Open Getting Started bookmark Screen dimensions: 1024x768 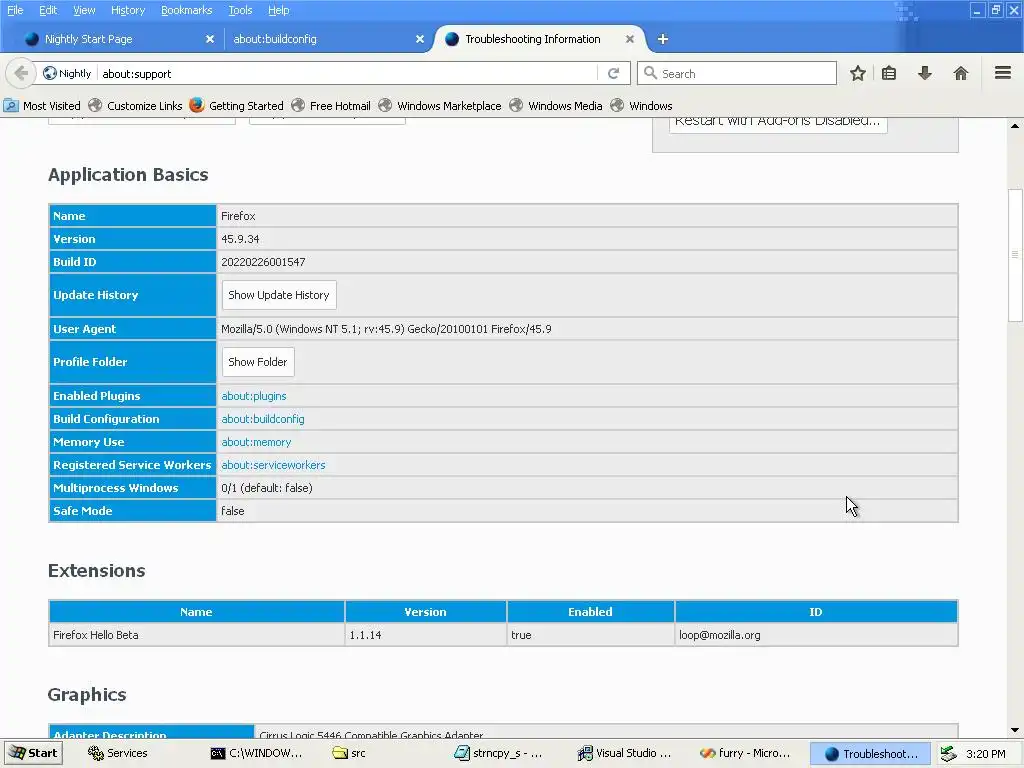coord(237,106)
